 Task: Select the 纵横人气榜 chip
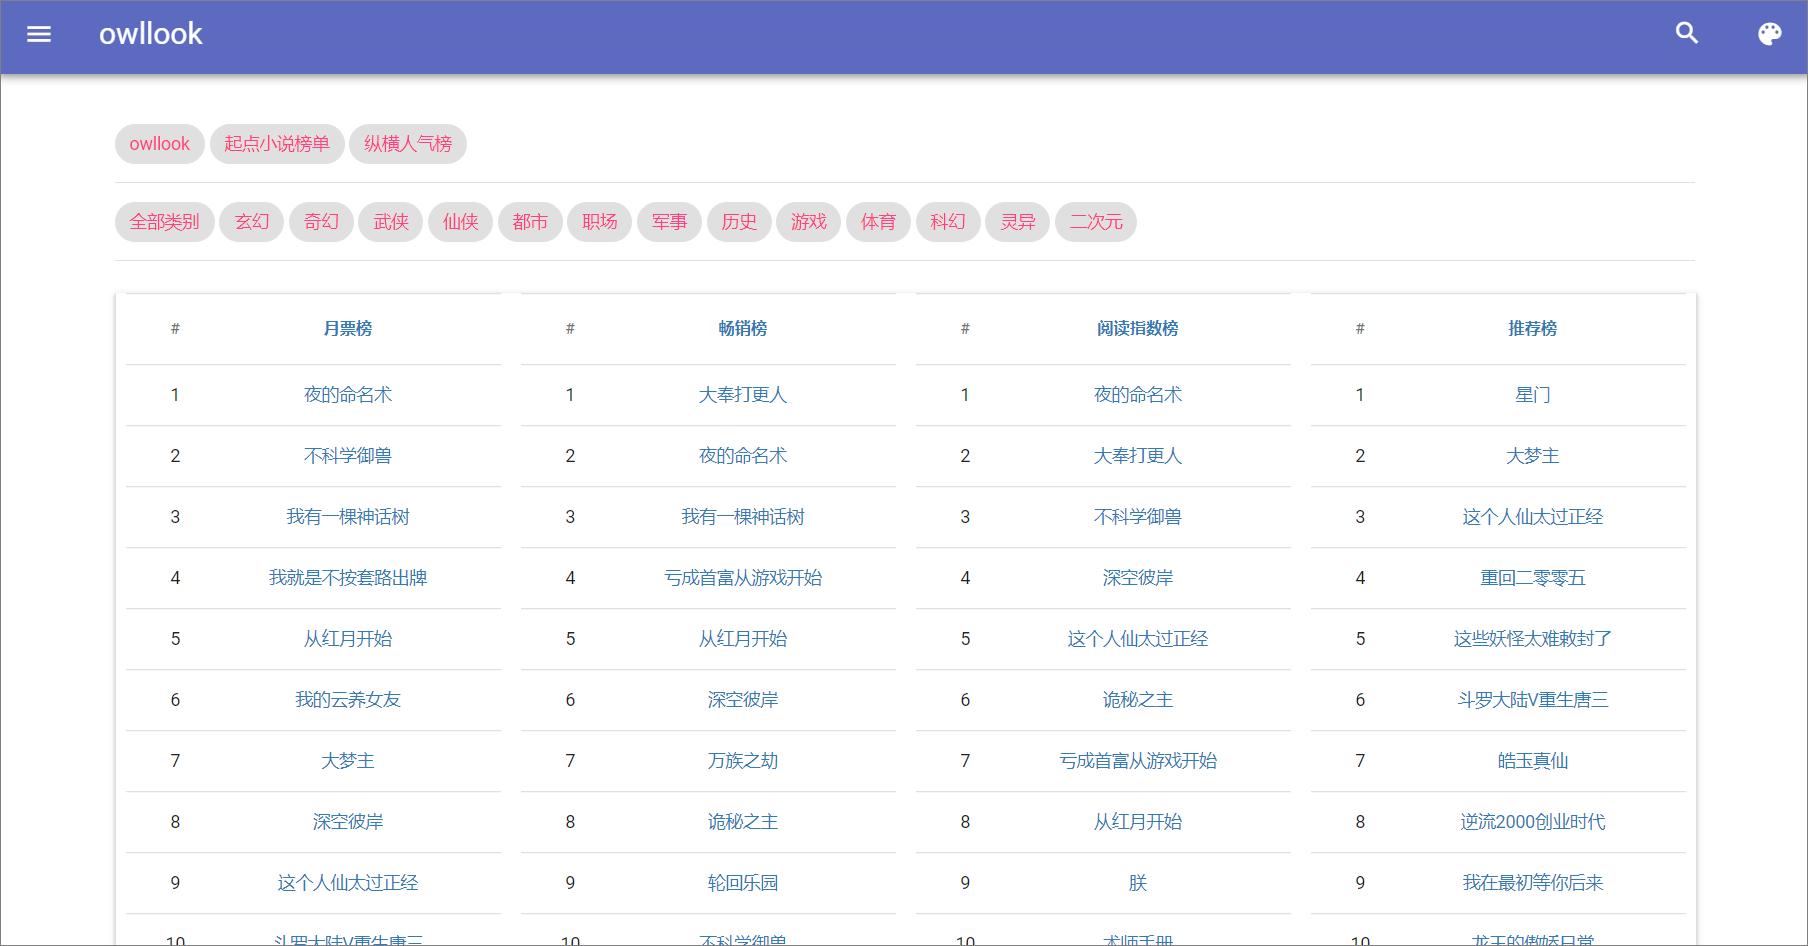click(408, 144)
